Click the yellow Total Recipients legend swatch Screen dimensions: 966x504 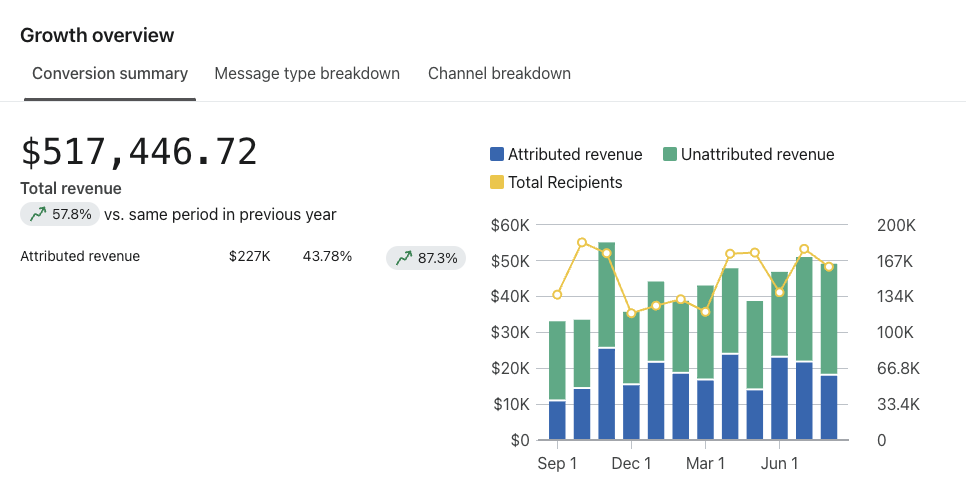(x=497, y=182)
